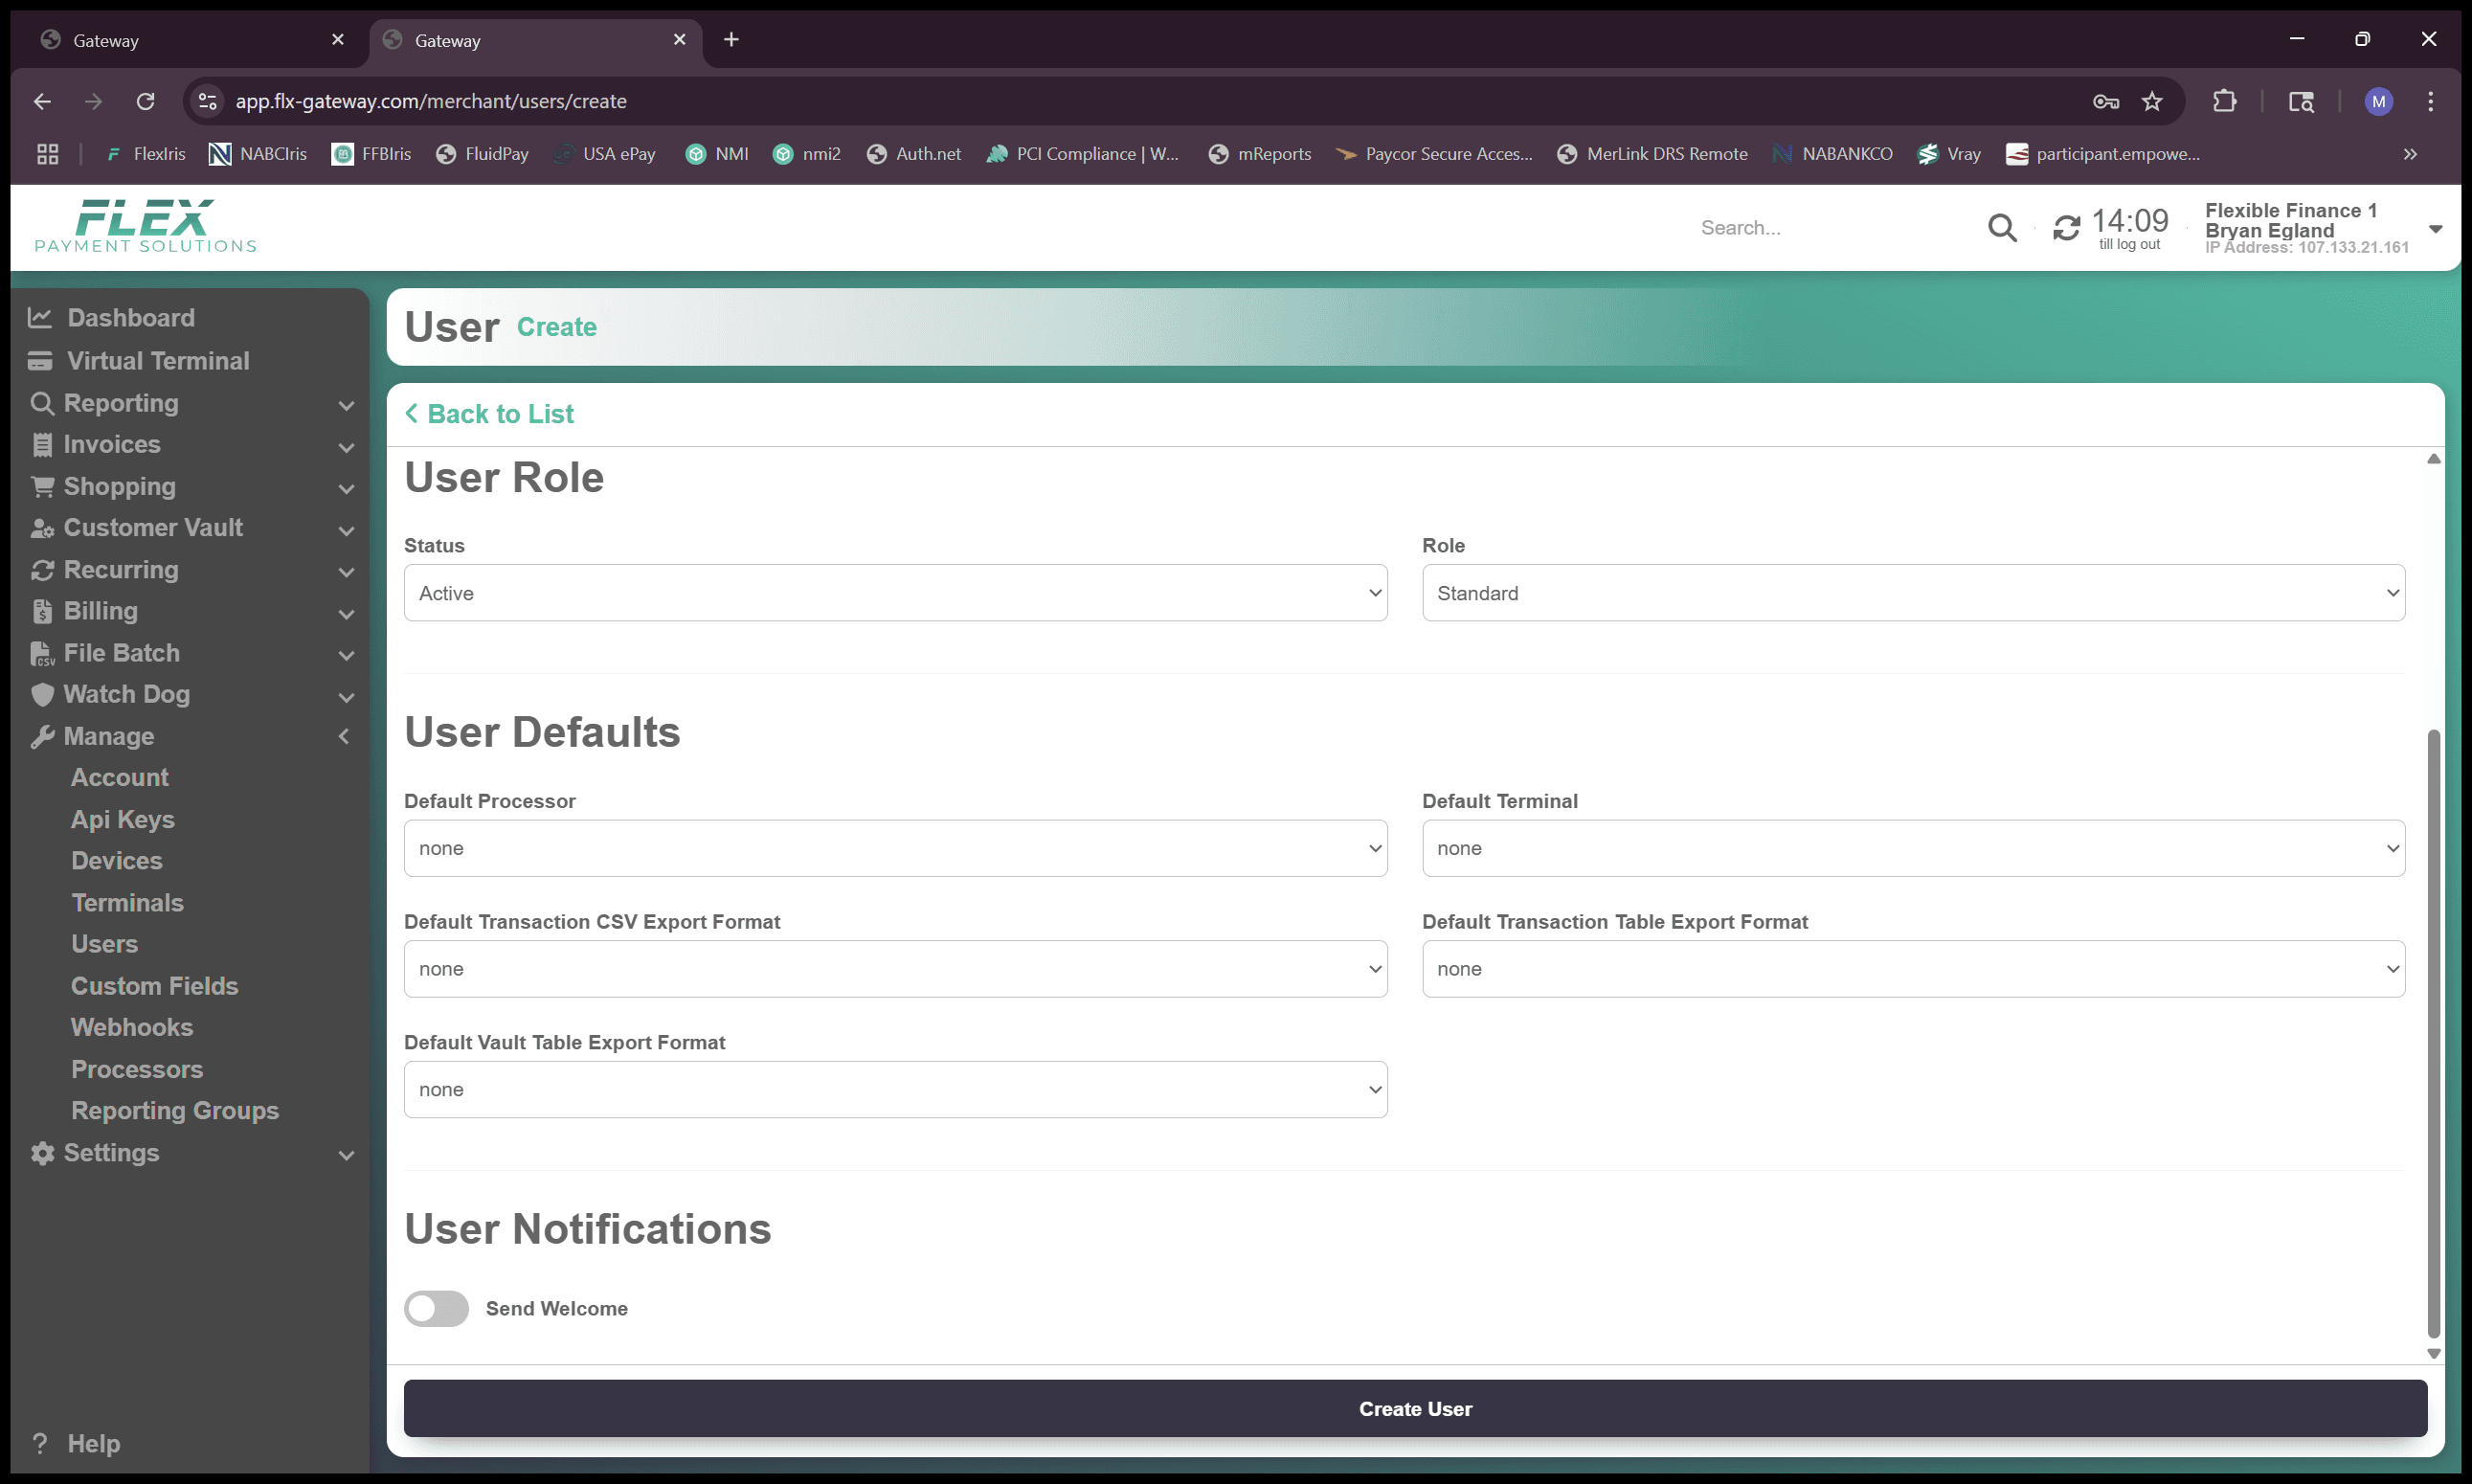
Task: Open the apps grid icon in bookmarks bar
Action: pos(47,154)
